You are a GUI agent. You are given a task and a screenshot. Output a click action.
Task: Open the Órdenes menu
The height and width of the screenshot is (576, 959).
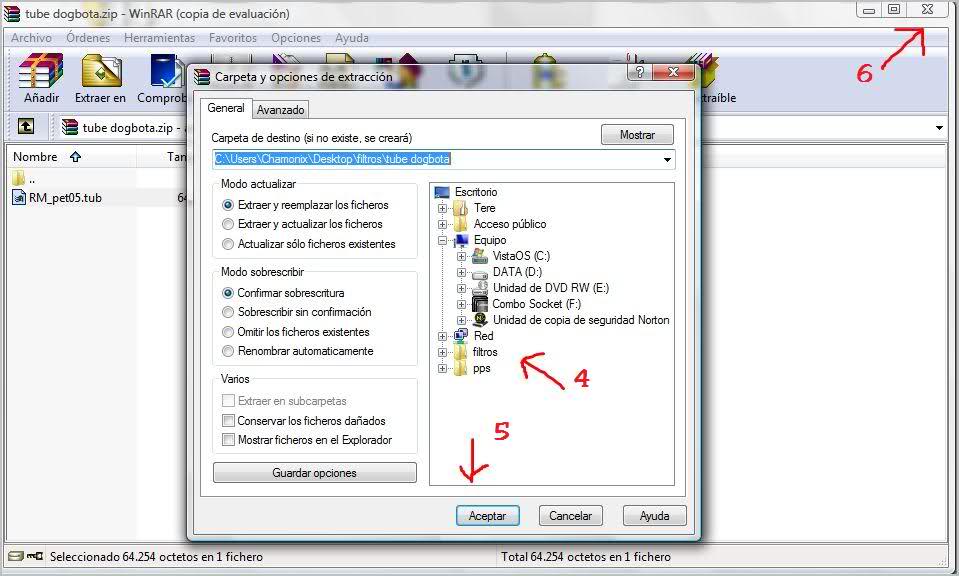[x=88, y=38]
